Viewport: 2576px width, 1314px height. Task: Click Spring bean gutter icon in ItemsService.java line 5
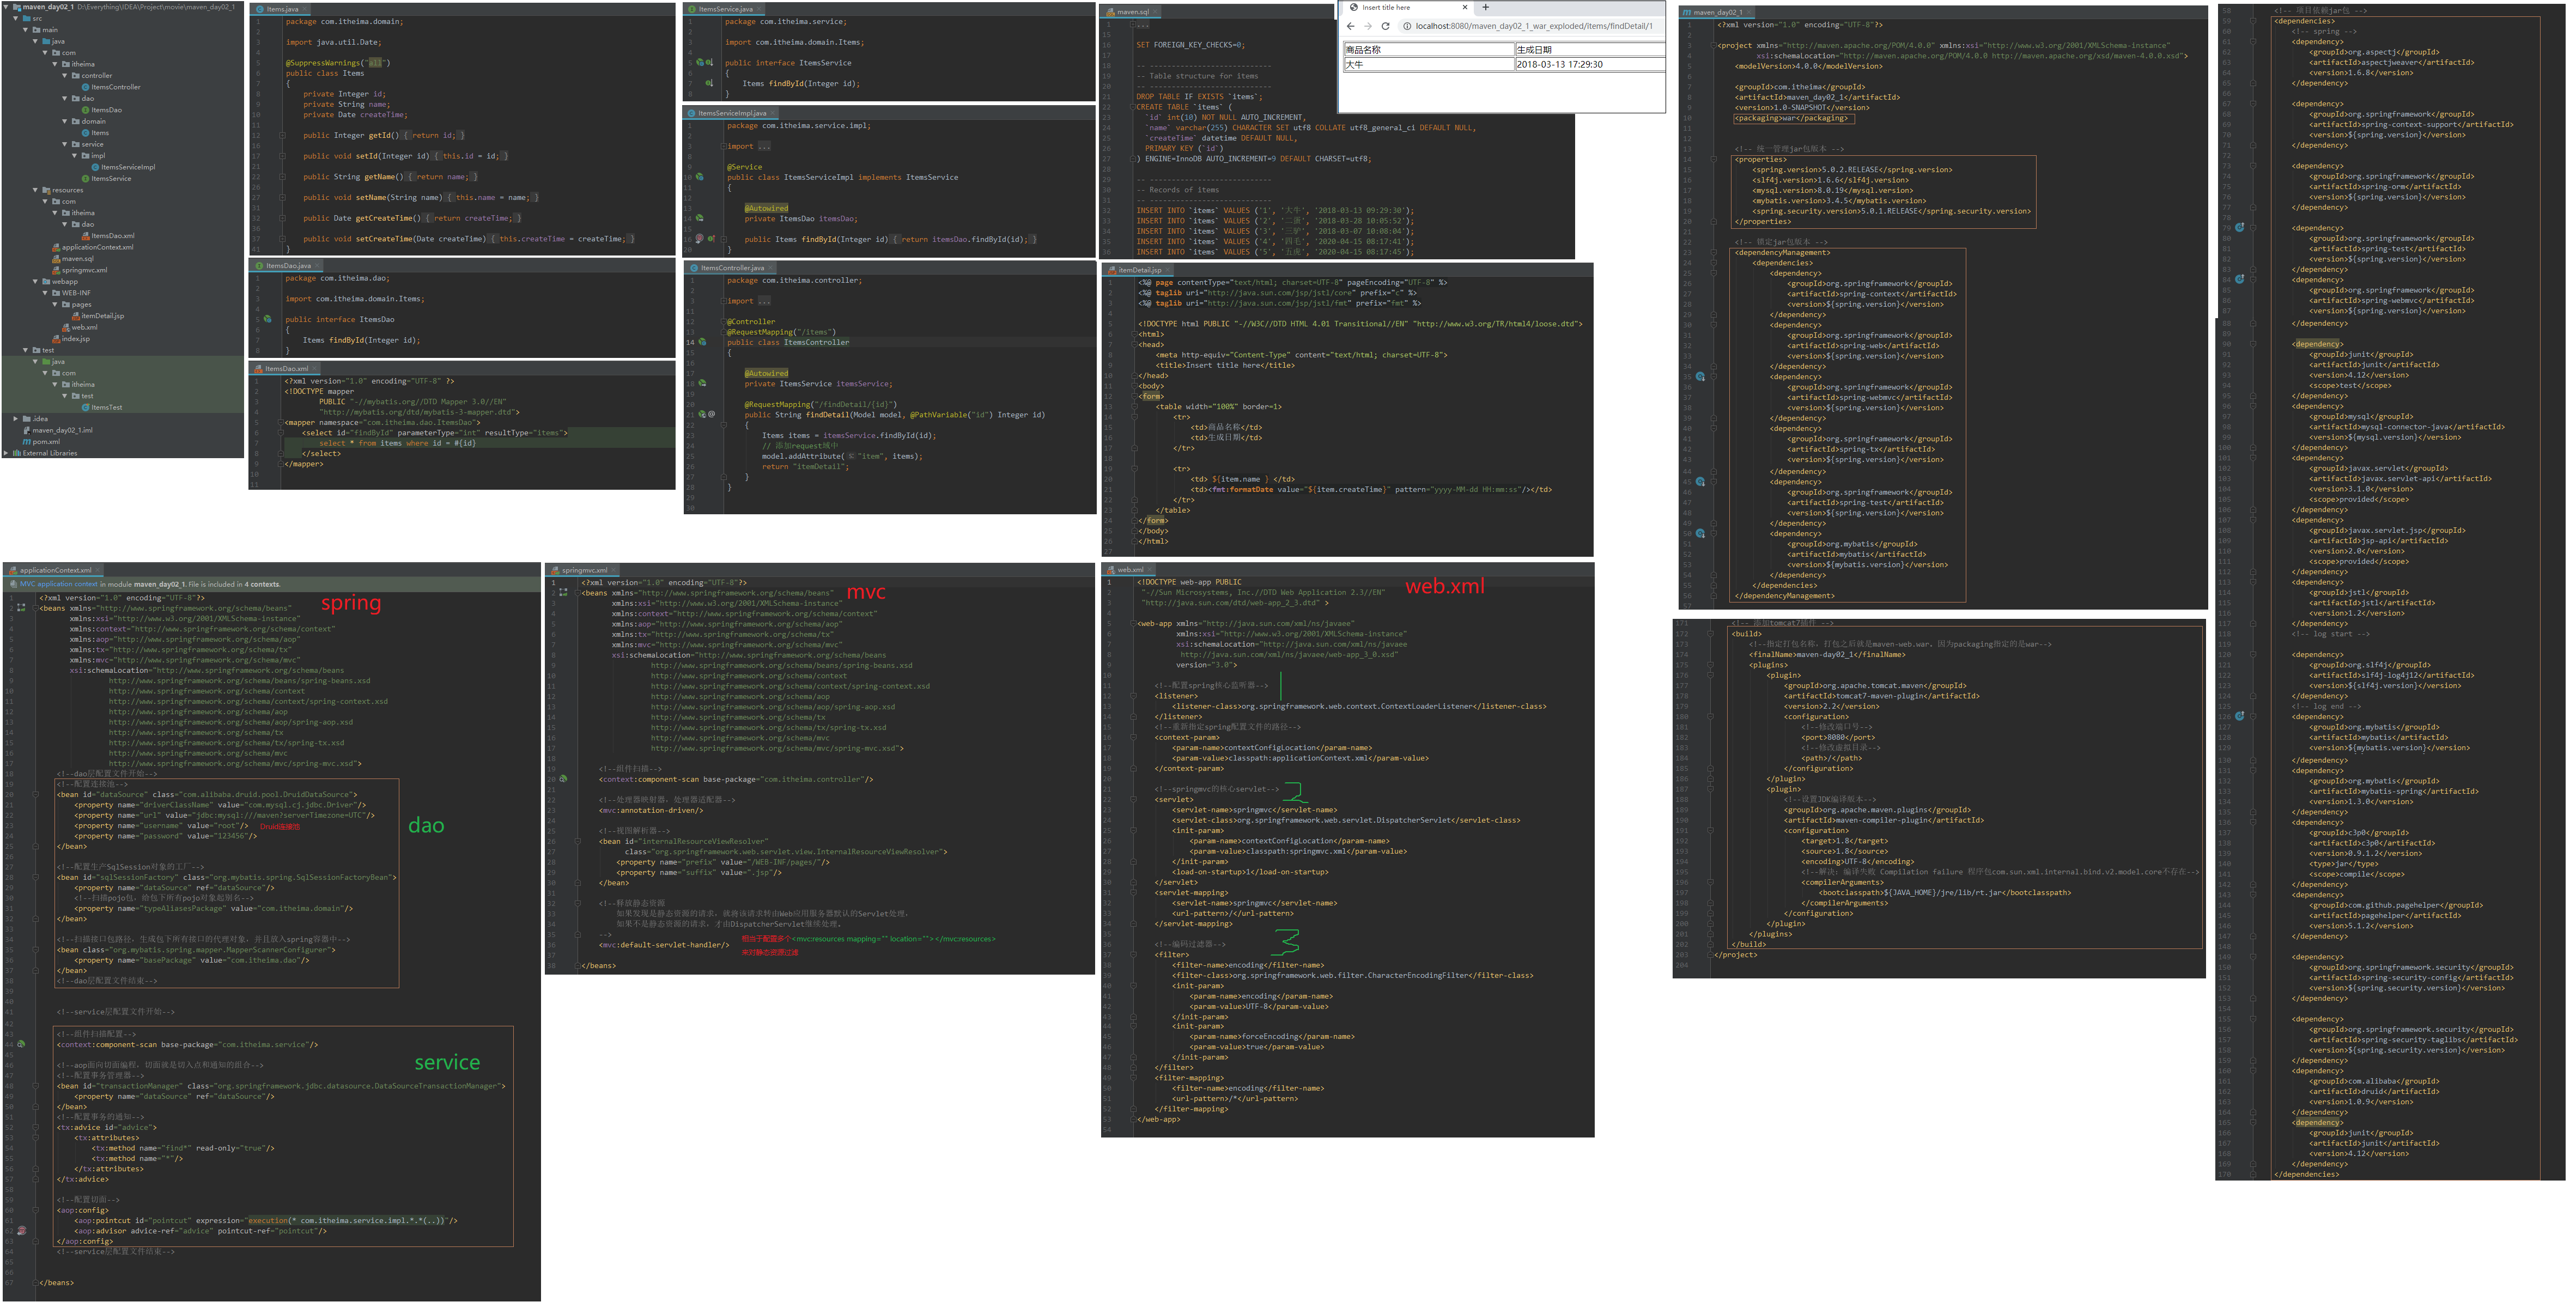tap(699, 62)
